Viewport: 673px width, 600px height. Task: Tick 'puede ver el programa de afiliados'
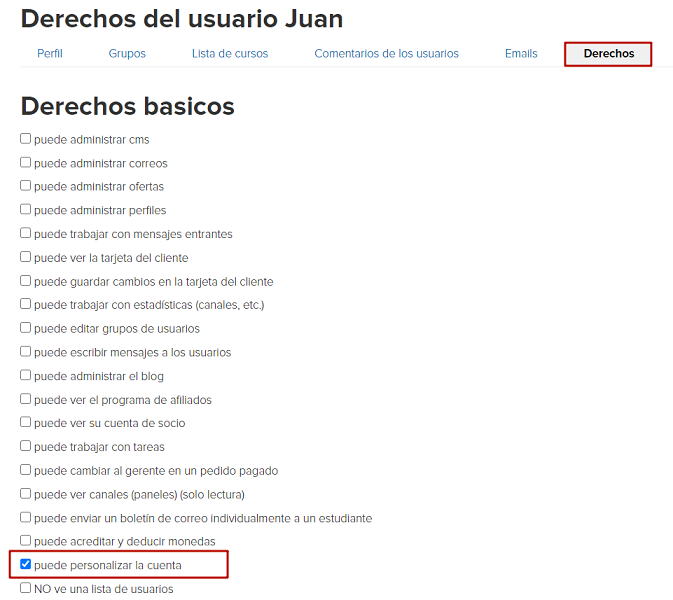(26, 399)
